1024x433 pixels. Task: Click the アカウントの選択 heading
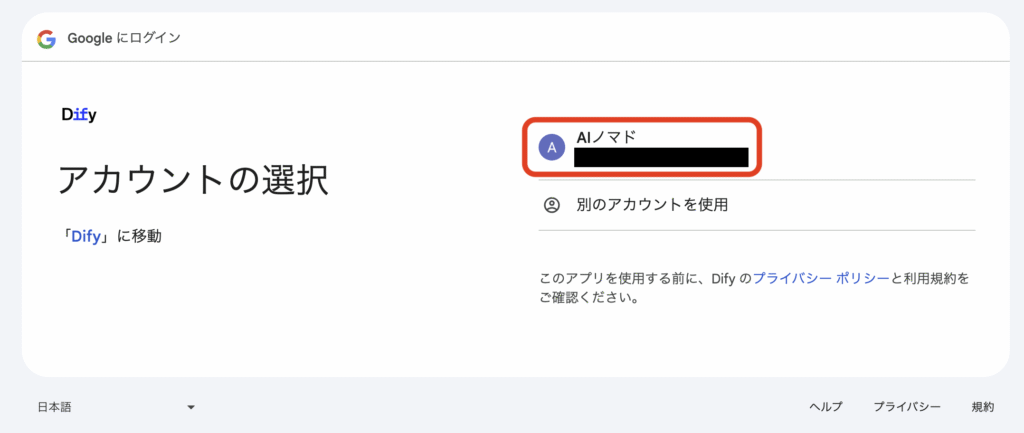[x=193, y=180]
